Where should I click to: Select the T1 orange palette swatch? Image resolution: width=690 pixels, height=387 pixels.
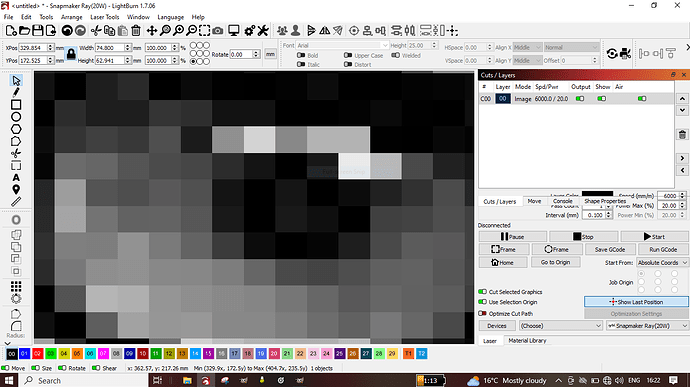[408, 353]
